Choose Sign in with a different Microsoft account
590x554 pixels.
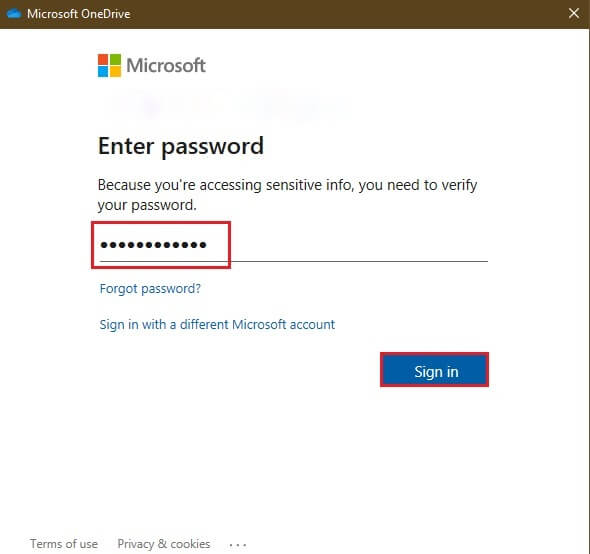[x=217, y=324]
